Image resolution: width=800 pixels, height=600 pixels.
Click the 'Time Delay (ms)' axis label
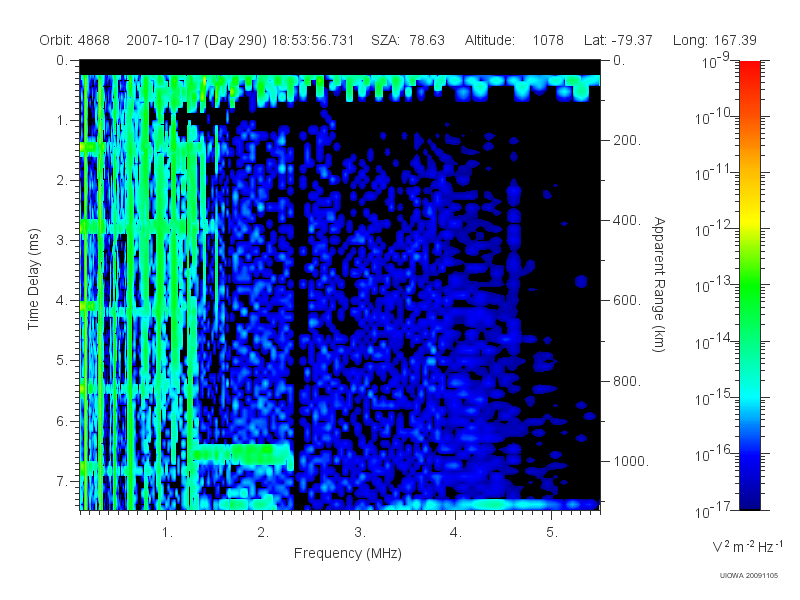[x=34, y=279]
